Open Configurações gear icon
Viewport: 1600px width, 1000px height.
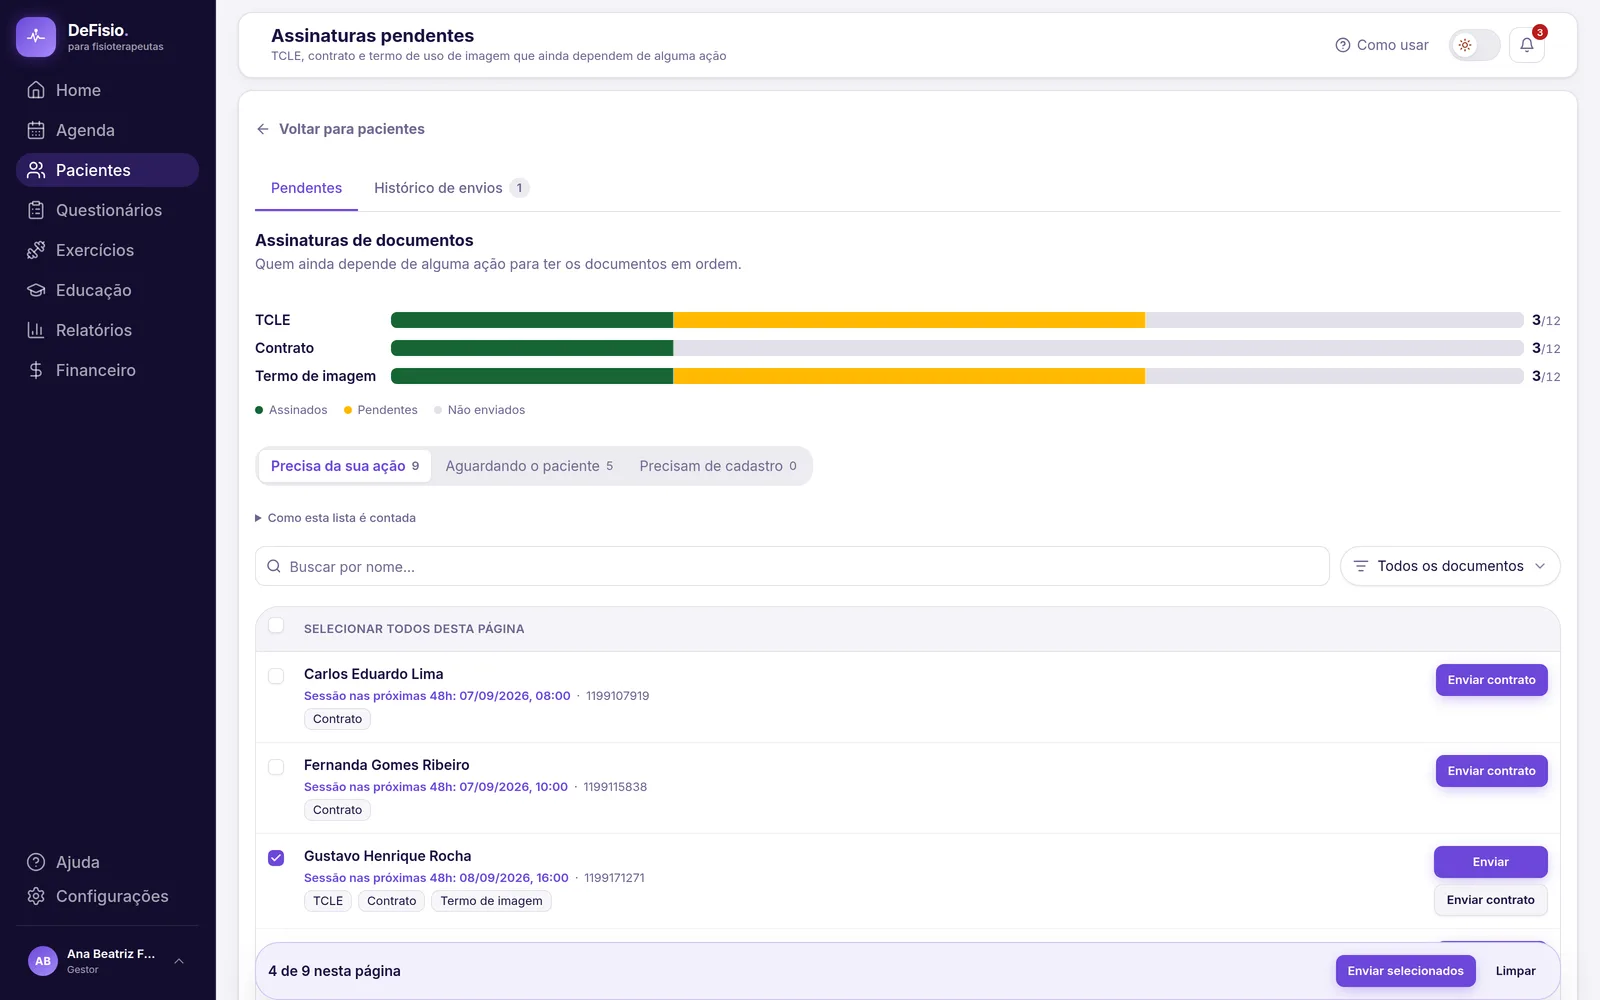tap(36, 896)
